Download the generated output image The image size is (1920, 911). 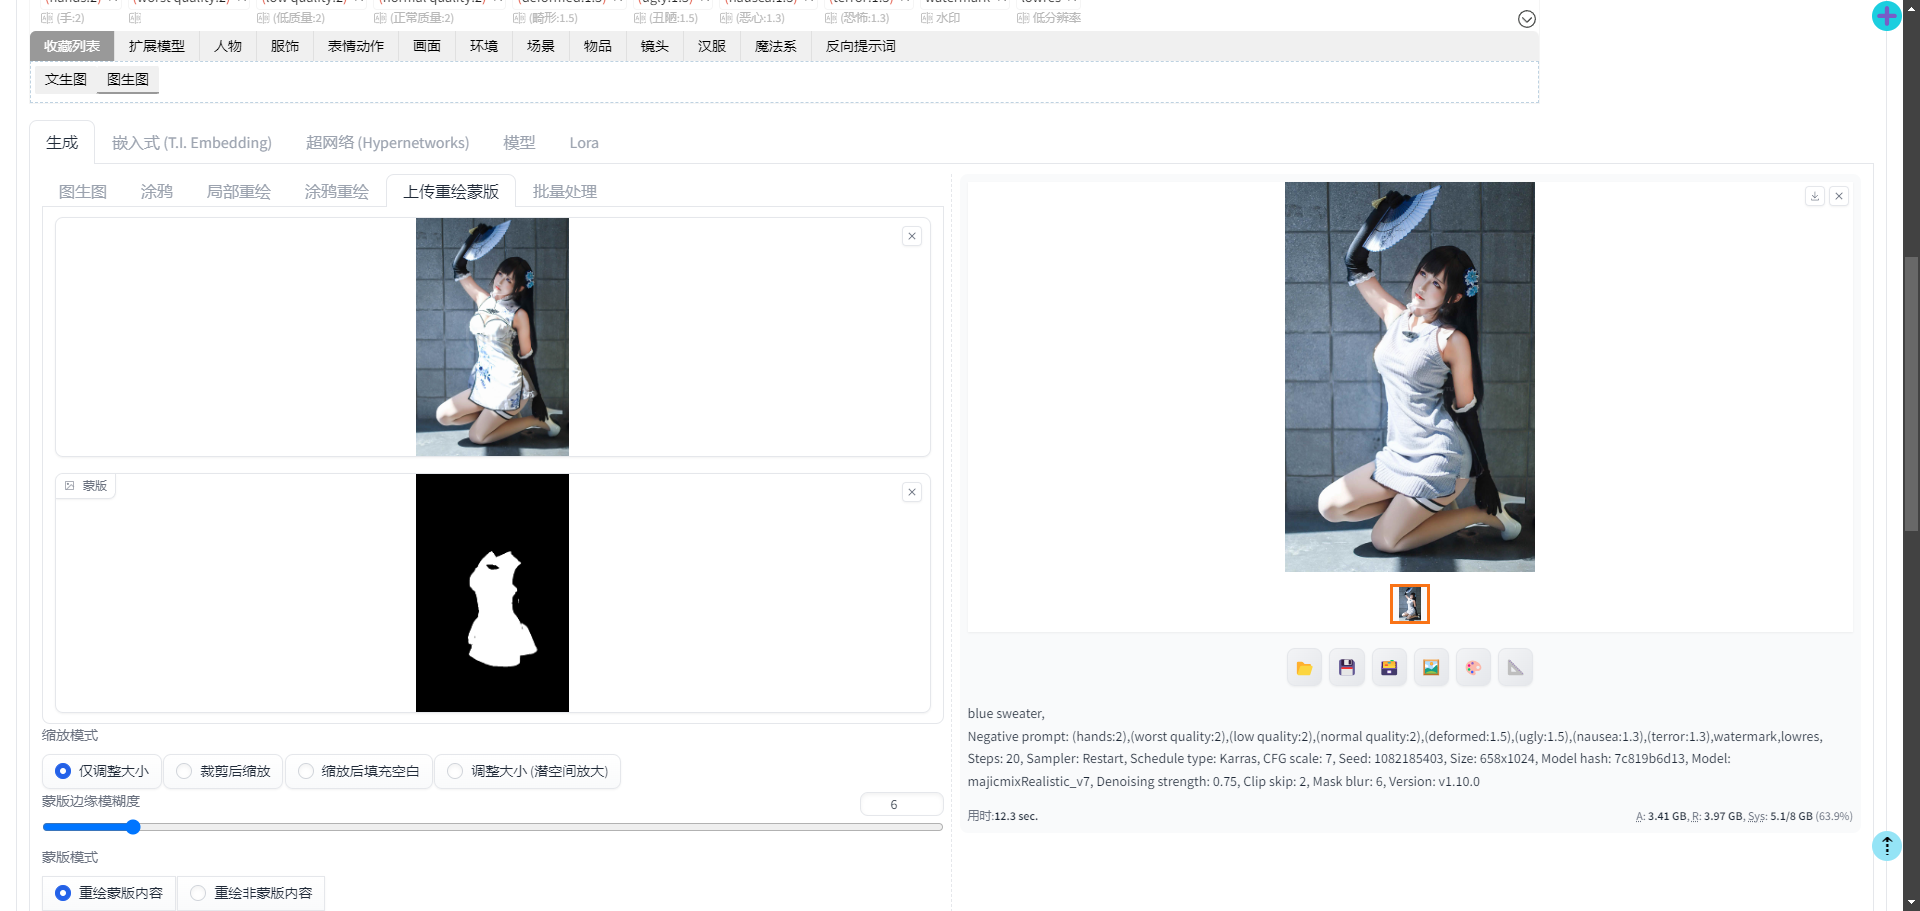1814,196
